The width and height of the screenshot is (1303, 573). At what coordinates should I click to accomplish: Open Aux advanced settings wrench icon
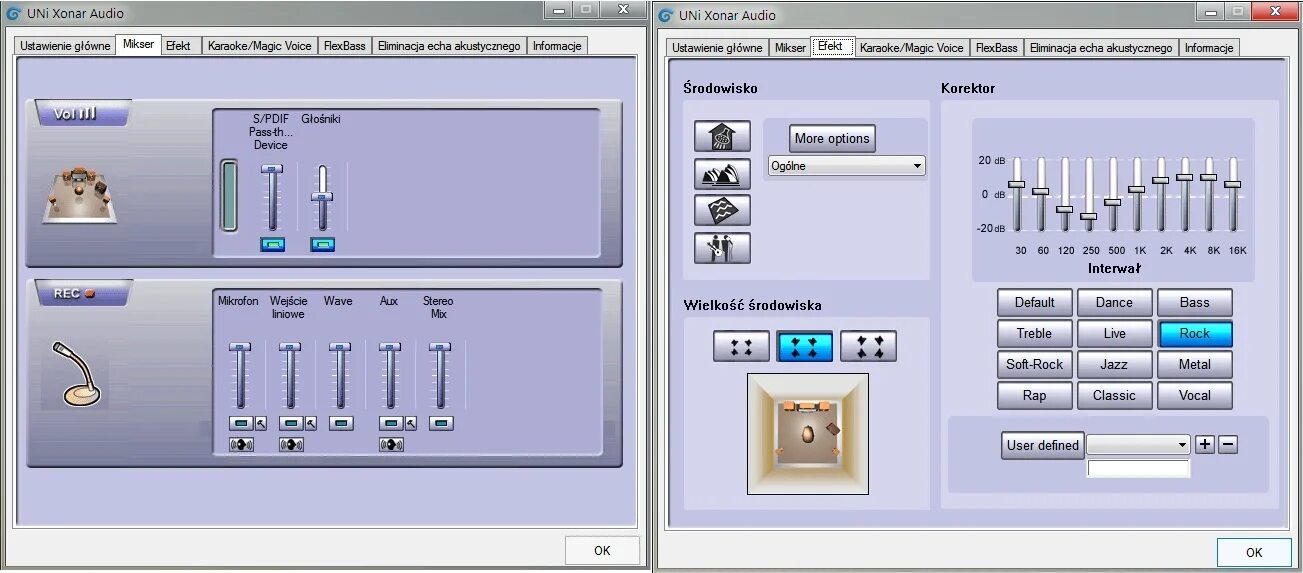tap(412, 423)
